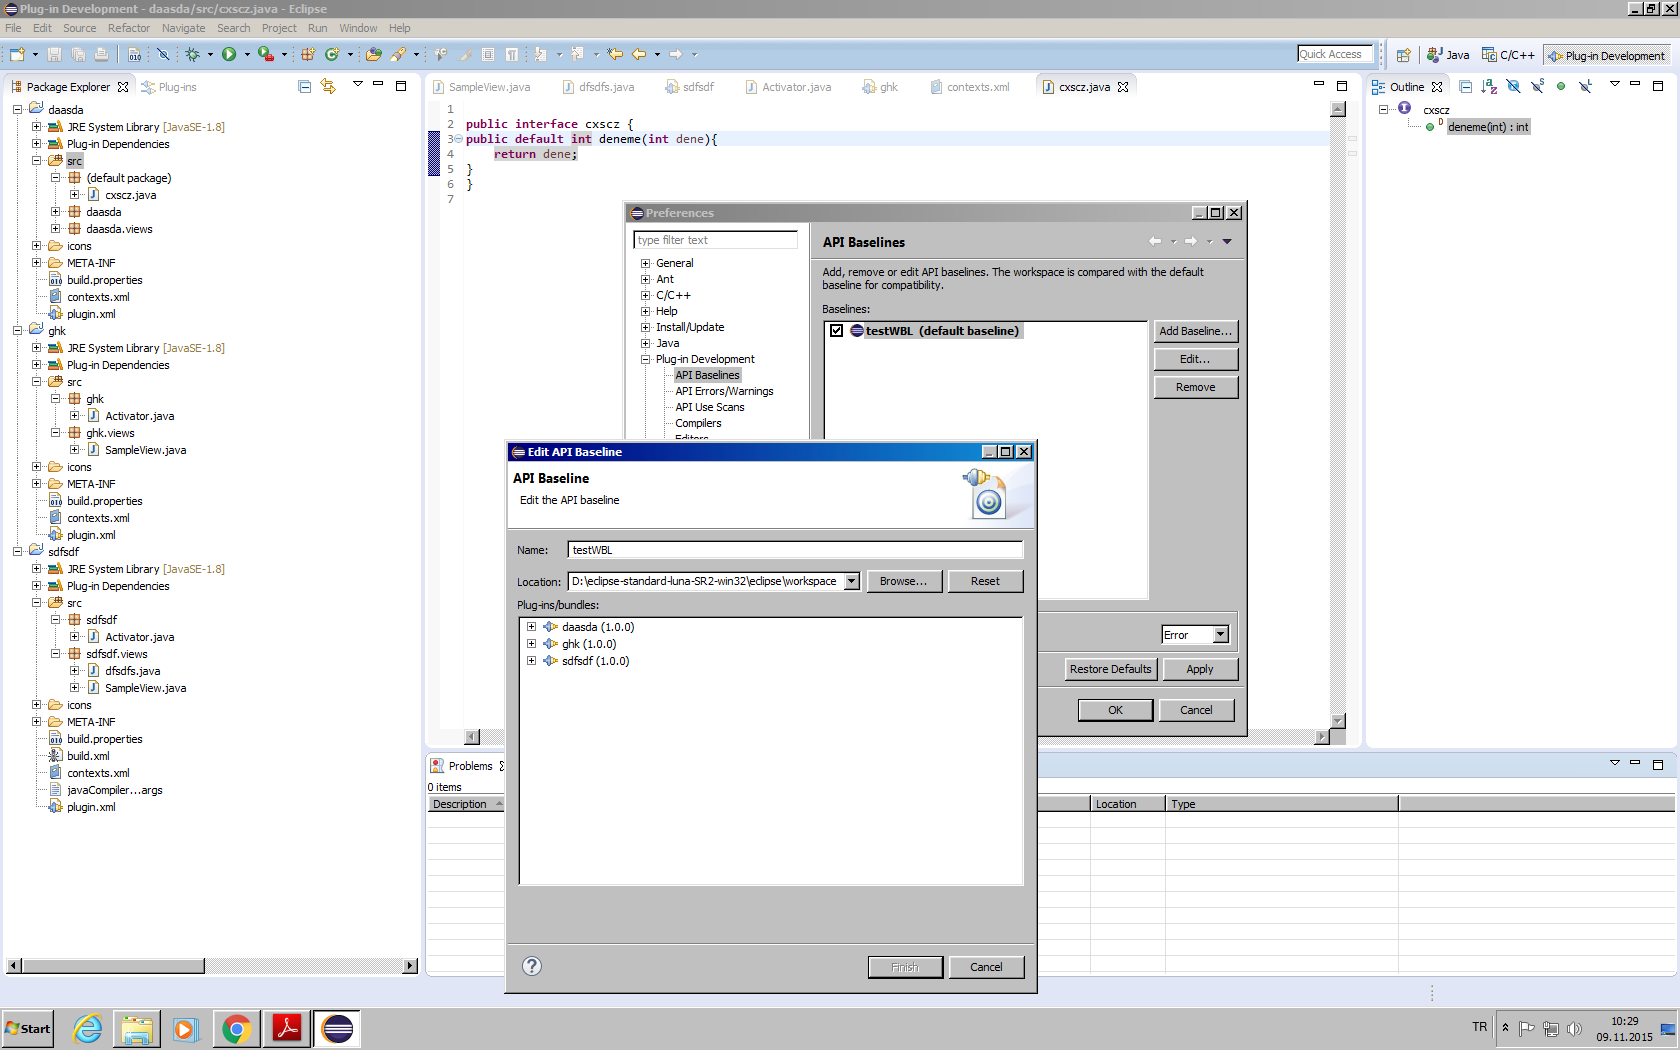Screen dimensions: 1680x1050
Task: Open the Refactor menu
Action: [129, 28]
